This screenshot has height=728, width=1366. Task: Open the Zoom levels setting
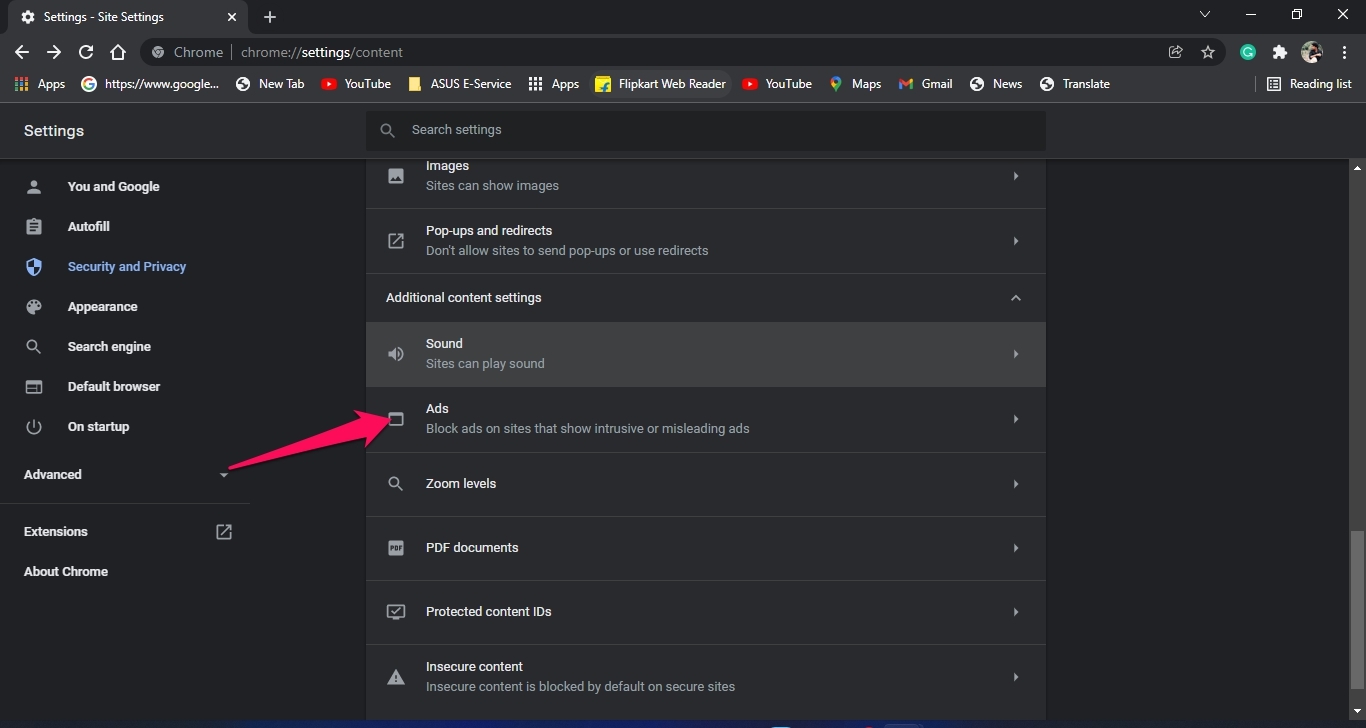[706, 484]
